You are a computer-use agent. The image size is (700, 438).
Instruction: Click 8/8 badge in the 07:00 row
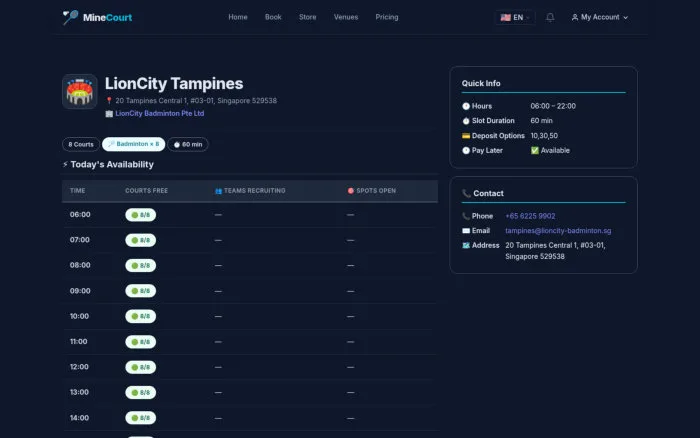point(141,240)
